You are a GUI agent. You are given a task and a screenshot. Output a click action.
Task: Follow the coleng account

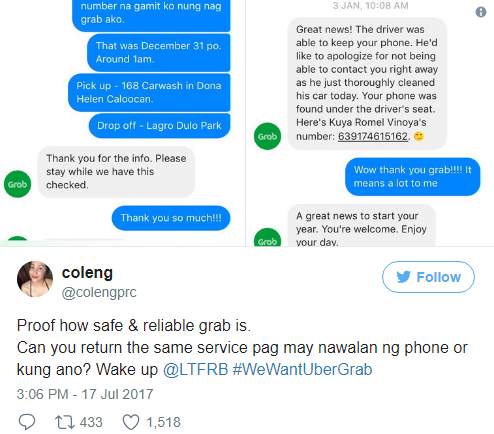click(x=428, y=277)
